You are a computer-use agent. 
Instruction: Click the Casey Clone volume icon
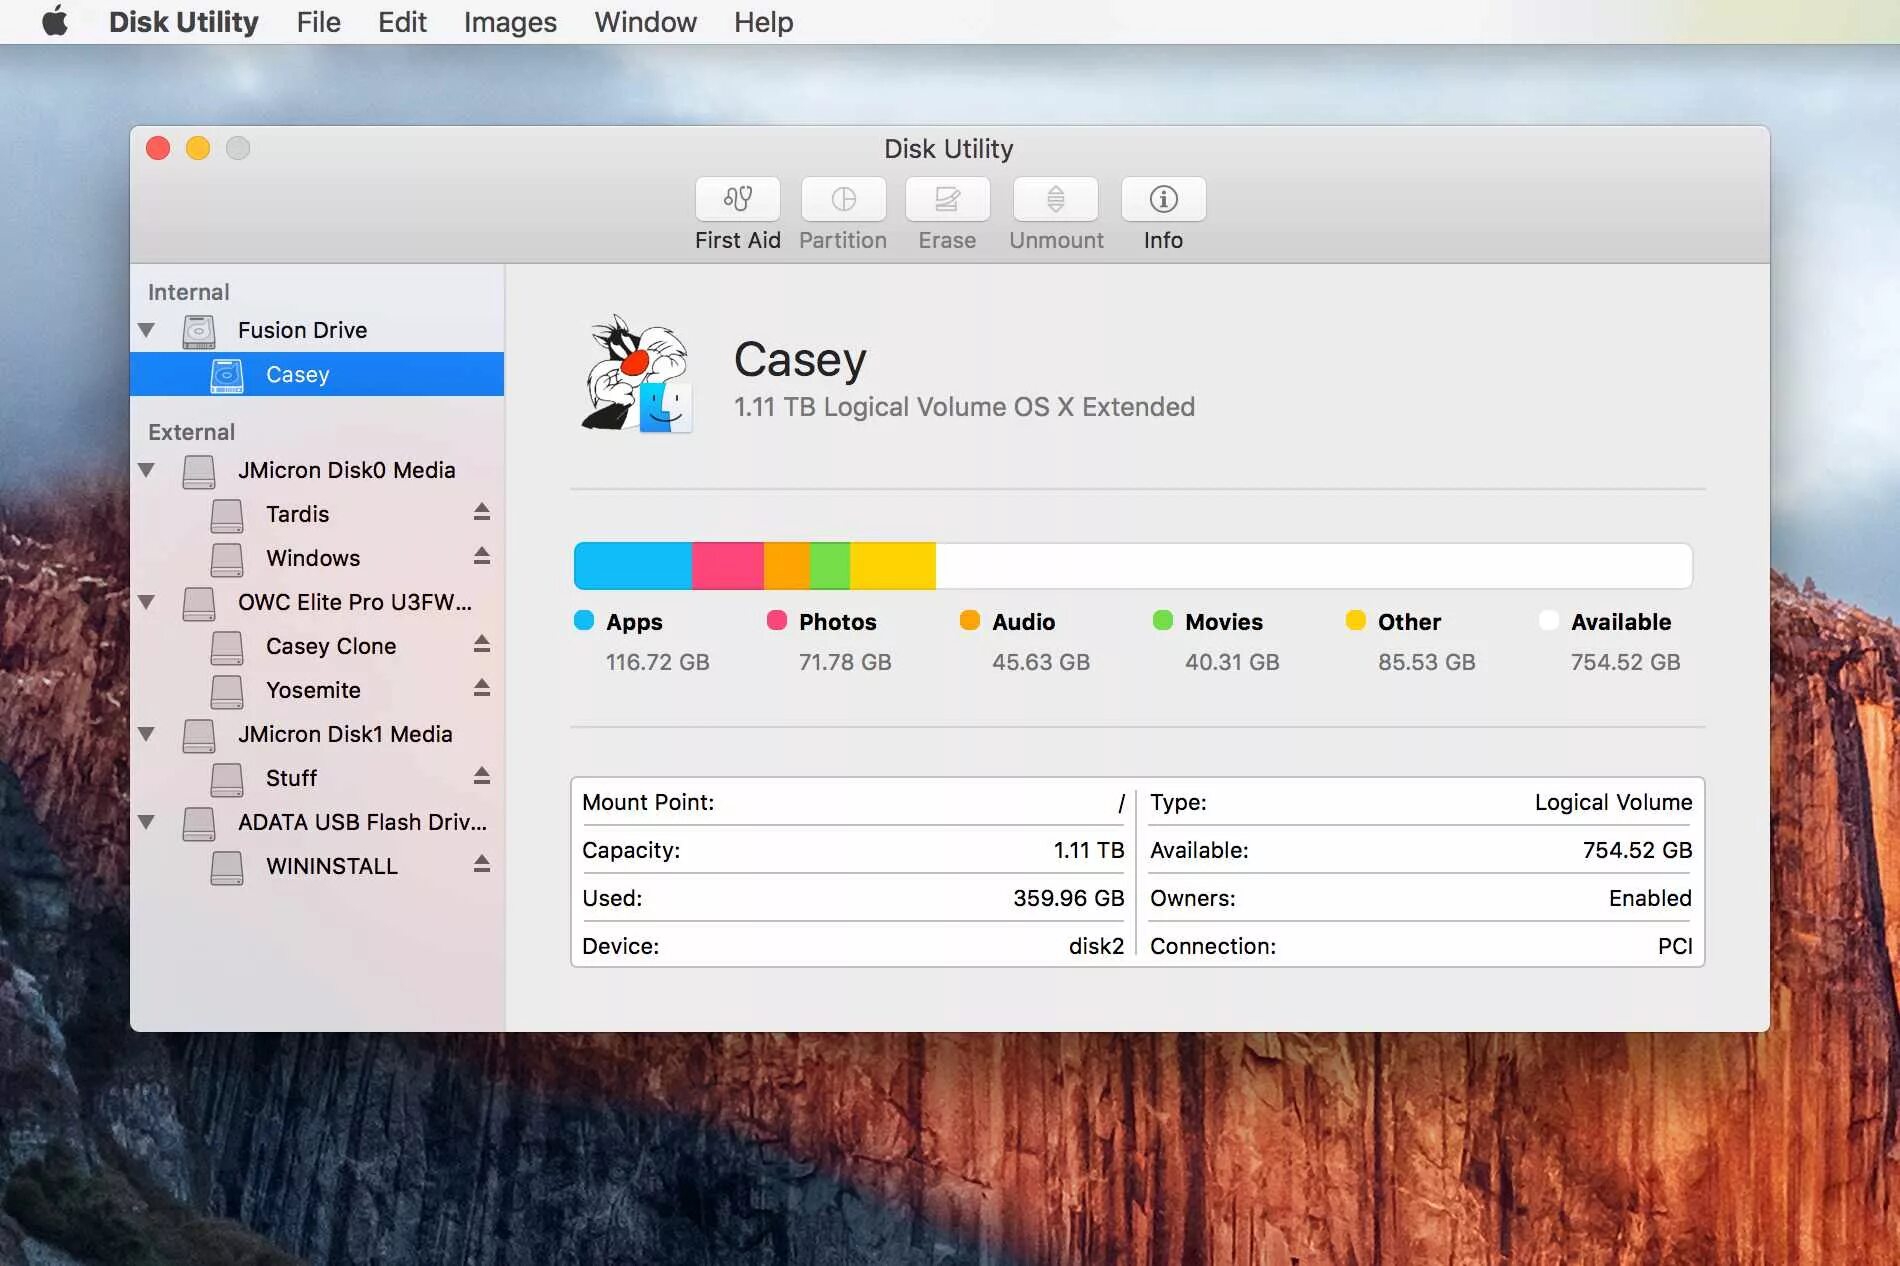227,647
